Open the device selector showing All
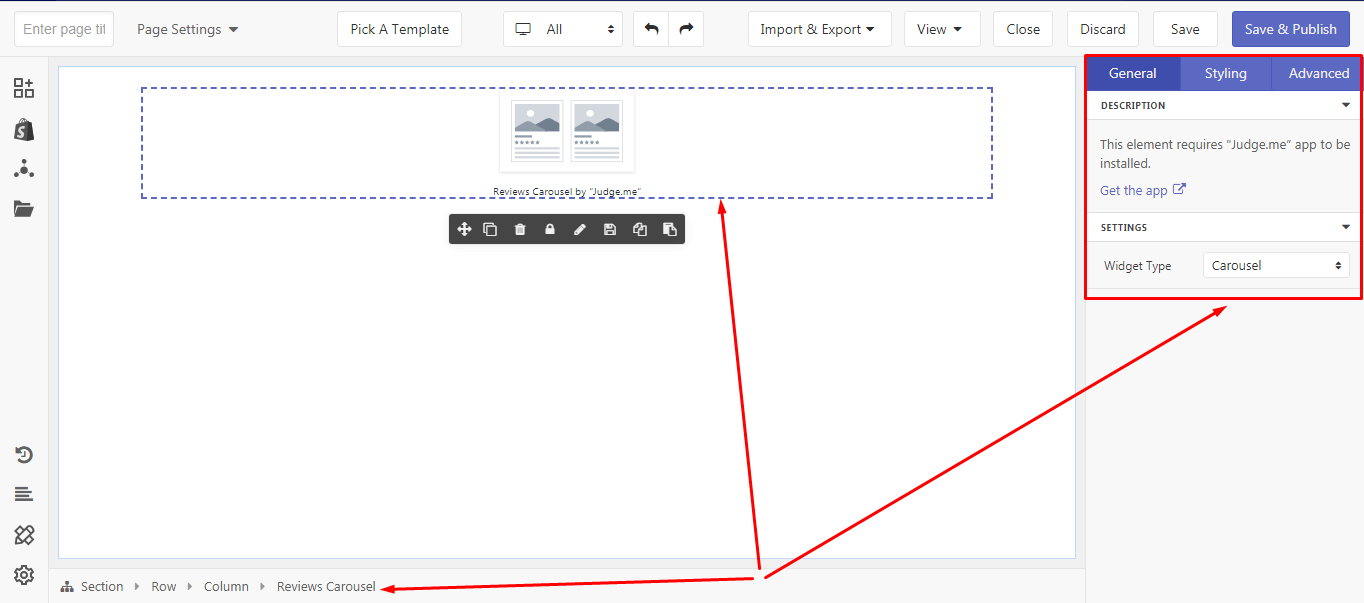This screenshot has width=1364, height=603. coord(563,29)
